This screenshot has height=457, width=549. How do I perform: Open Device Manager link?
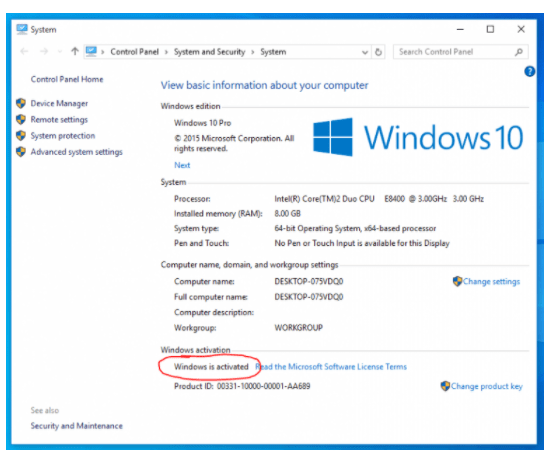59,103
